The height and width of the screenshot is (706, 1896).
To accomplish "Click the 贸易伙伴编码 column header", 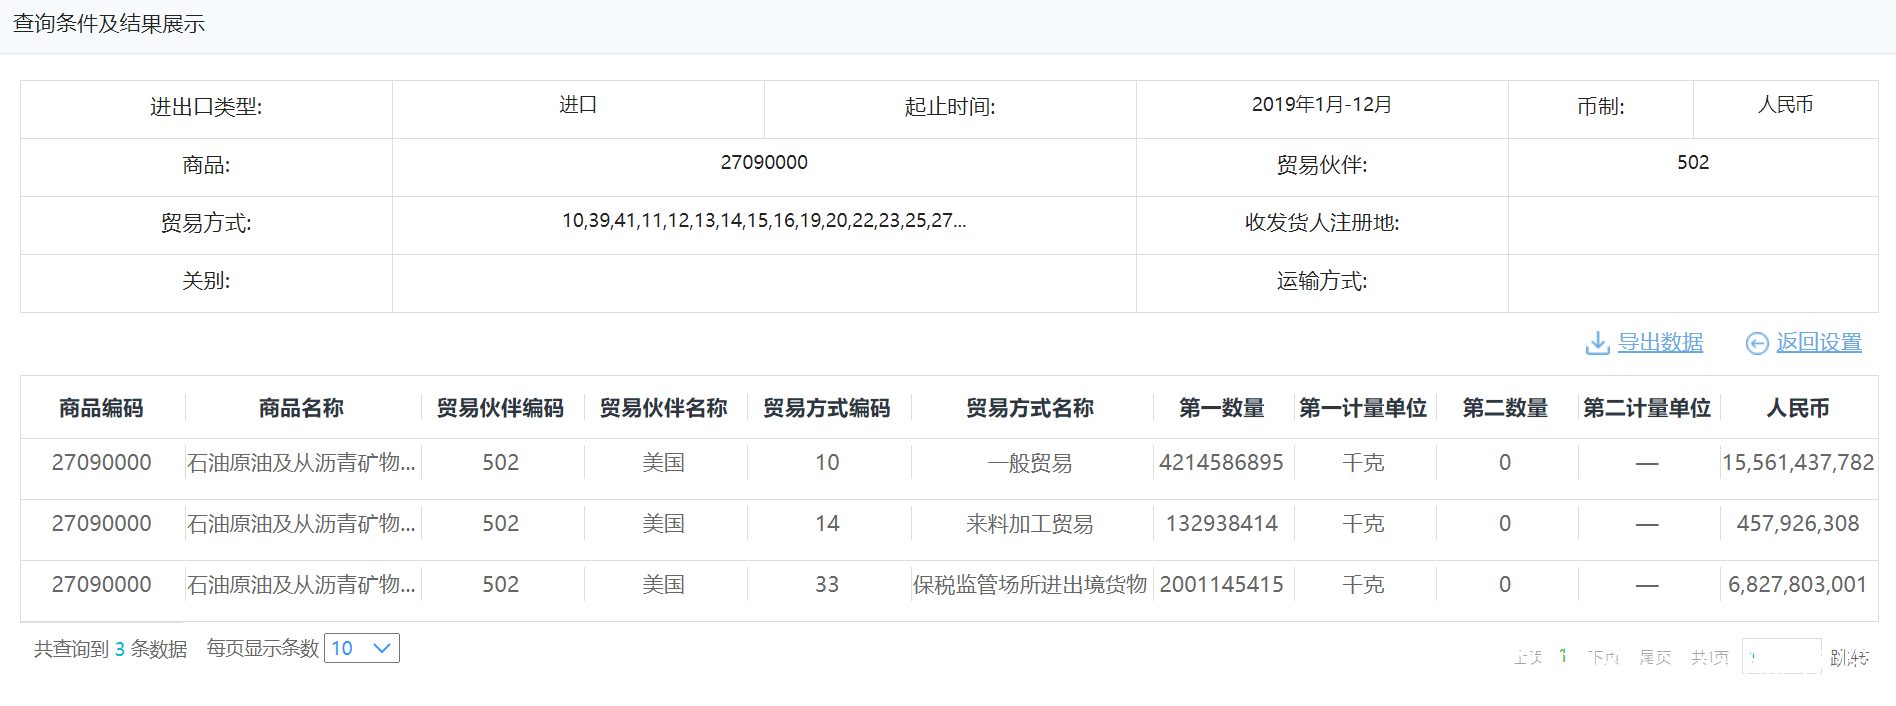I will (500, 408).
